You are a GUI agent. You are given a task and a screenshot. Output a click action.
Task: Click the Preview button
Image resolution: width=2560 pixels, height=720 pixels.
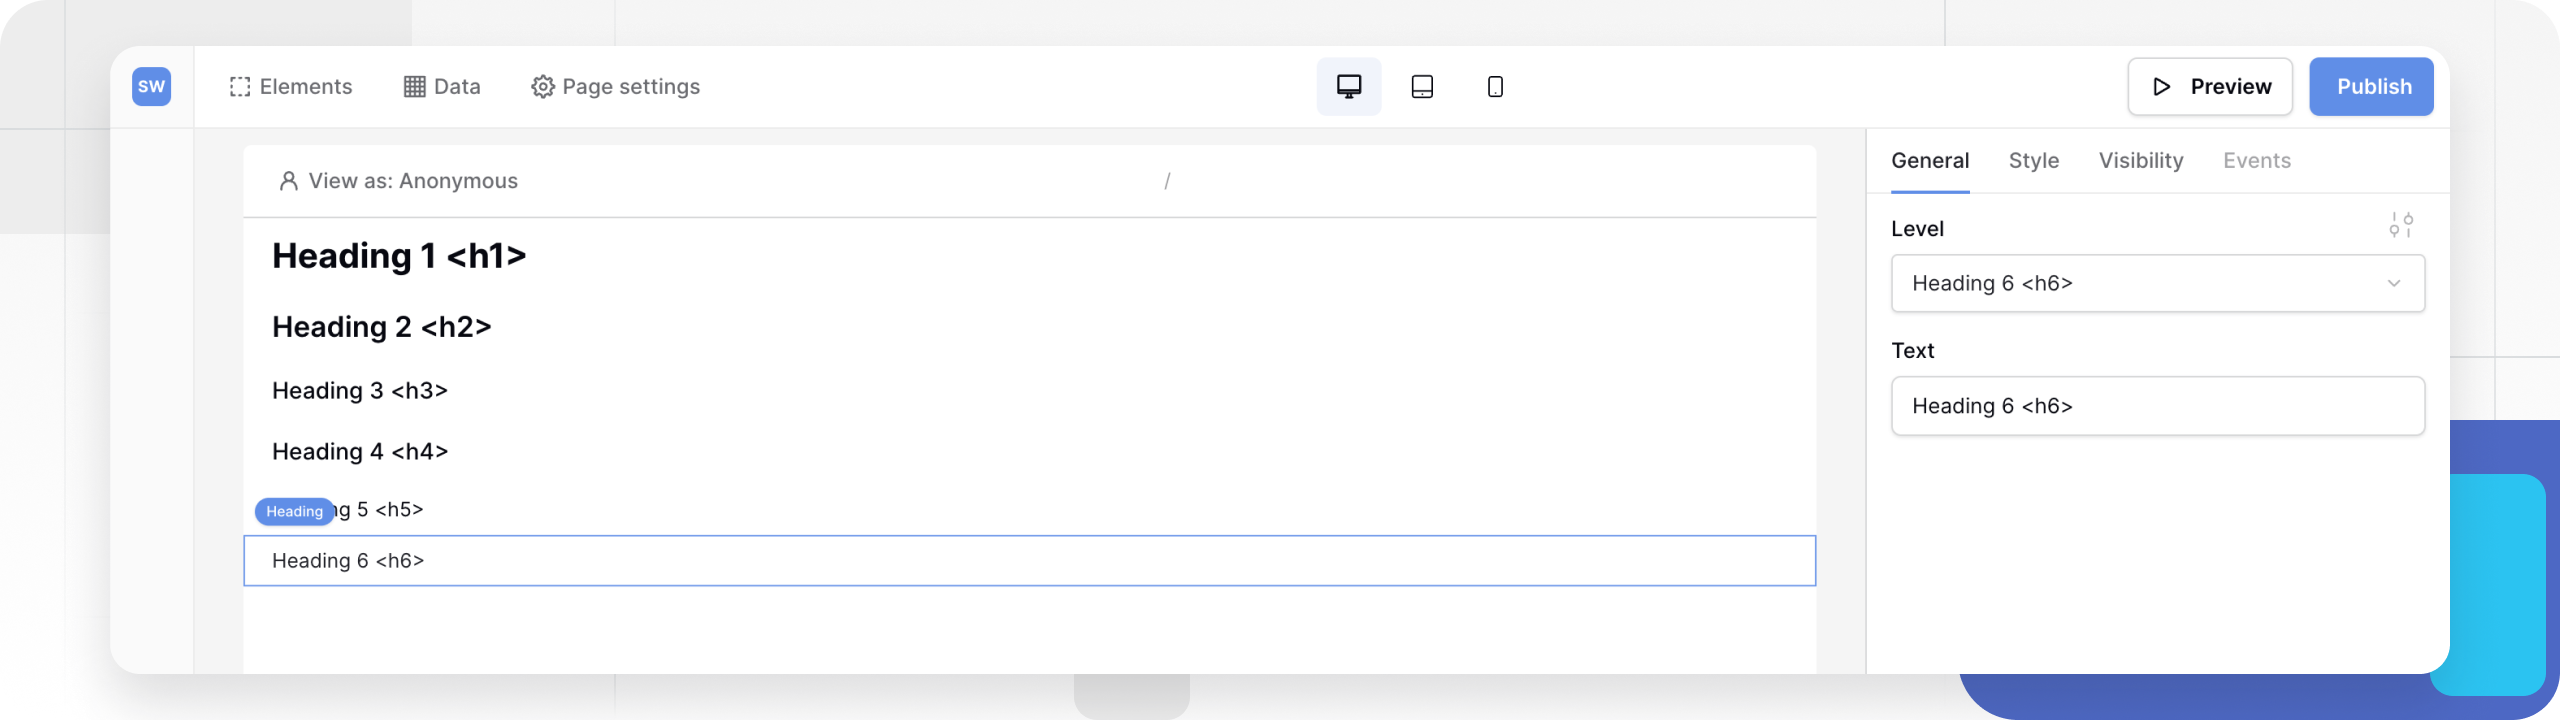coord(2210,87)
